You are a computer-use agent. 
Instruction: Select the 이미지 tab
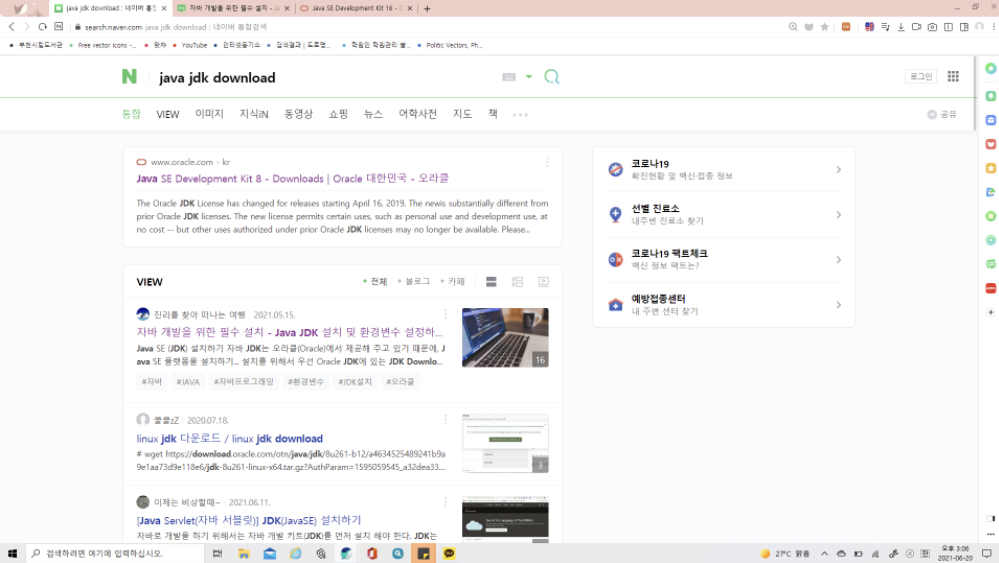(209, 114)
